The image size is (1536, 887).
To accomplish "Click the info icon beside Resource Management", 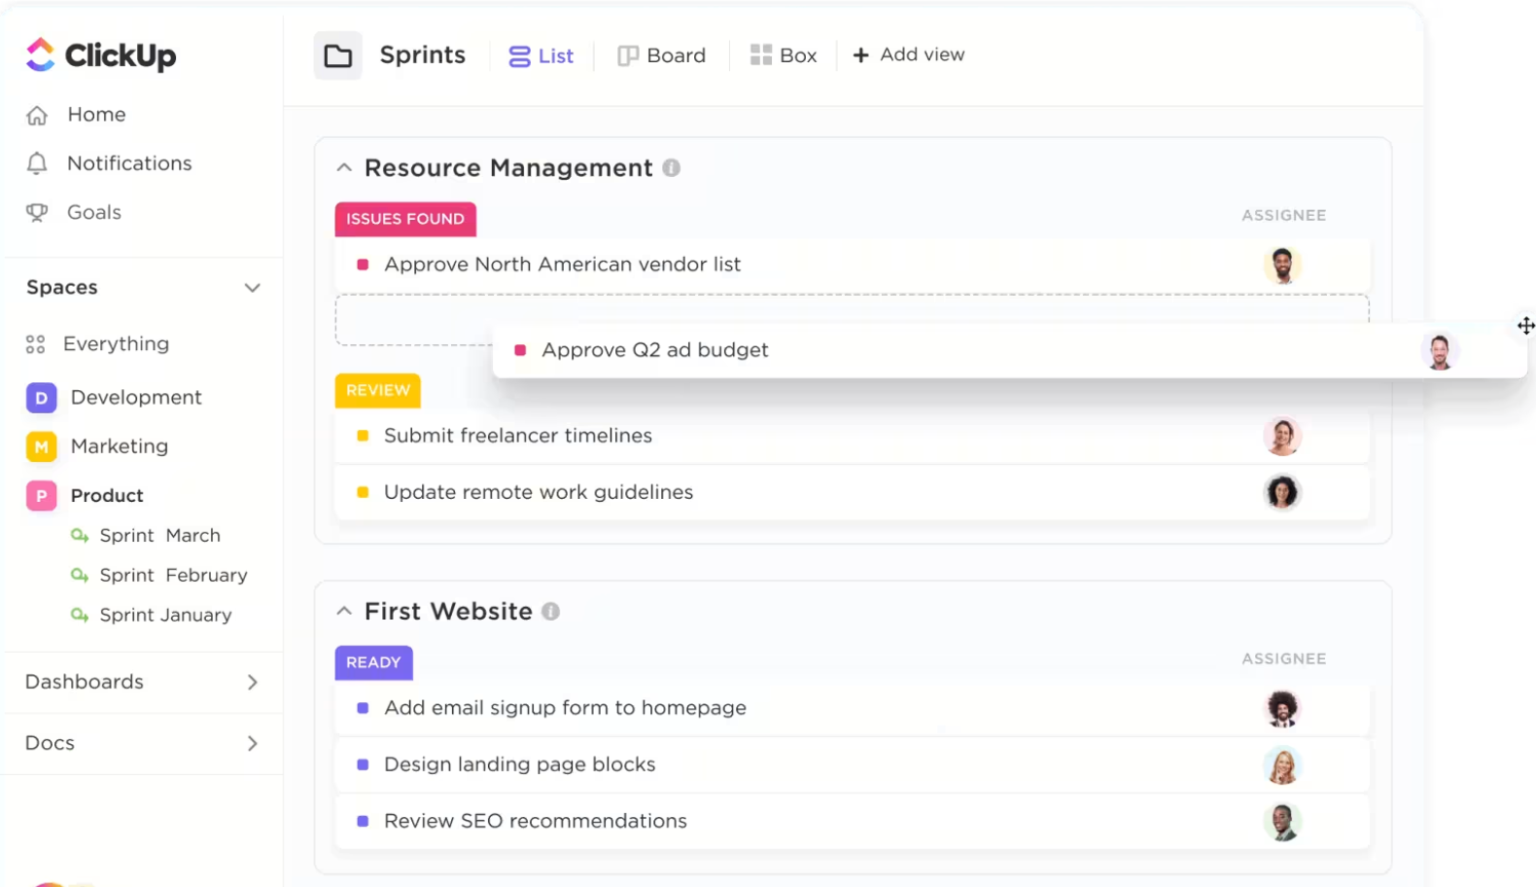I will 671,168.
